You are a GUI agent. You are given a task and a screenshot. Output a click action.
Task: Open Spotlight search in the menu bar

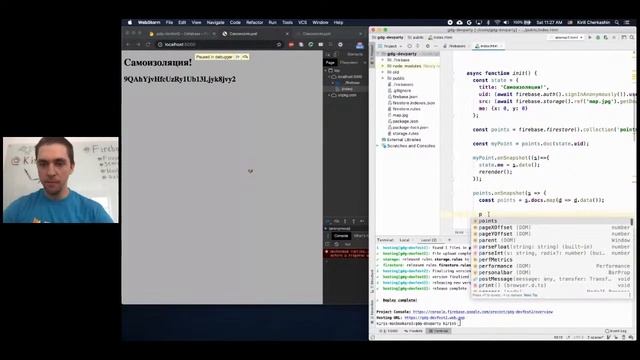tap(617, 22)
